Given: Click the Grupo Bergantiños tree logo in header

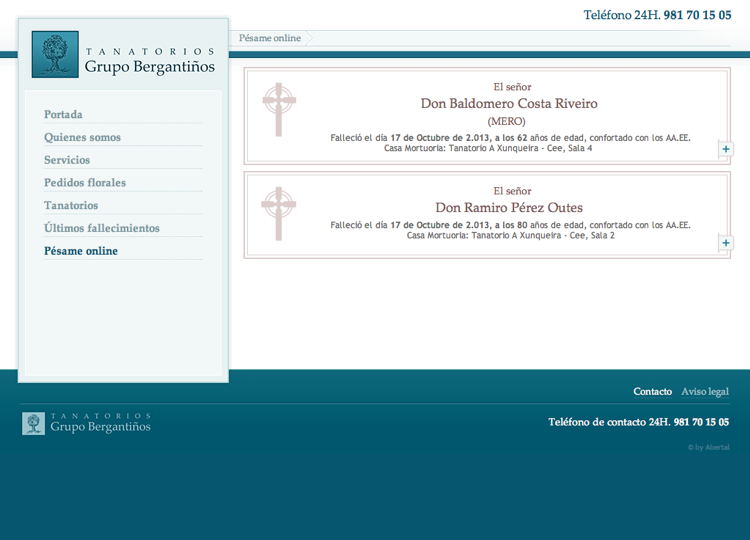Looking at the screenshot, I should [x=55, y=54].
